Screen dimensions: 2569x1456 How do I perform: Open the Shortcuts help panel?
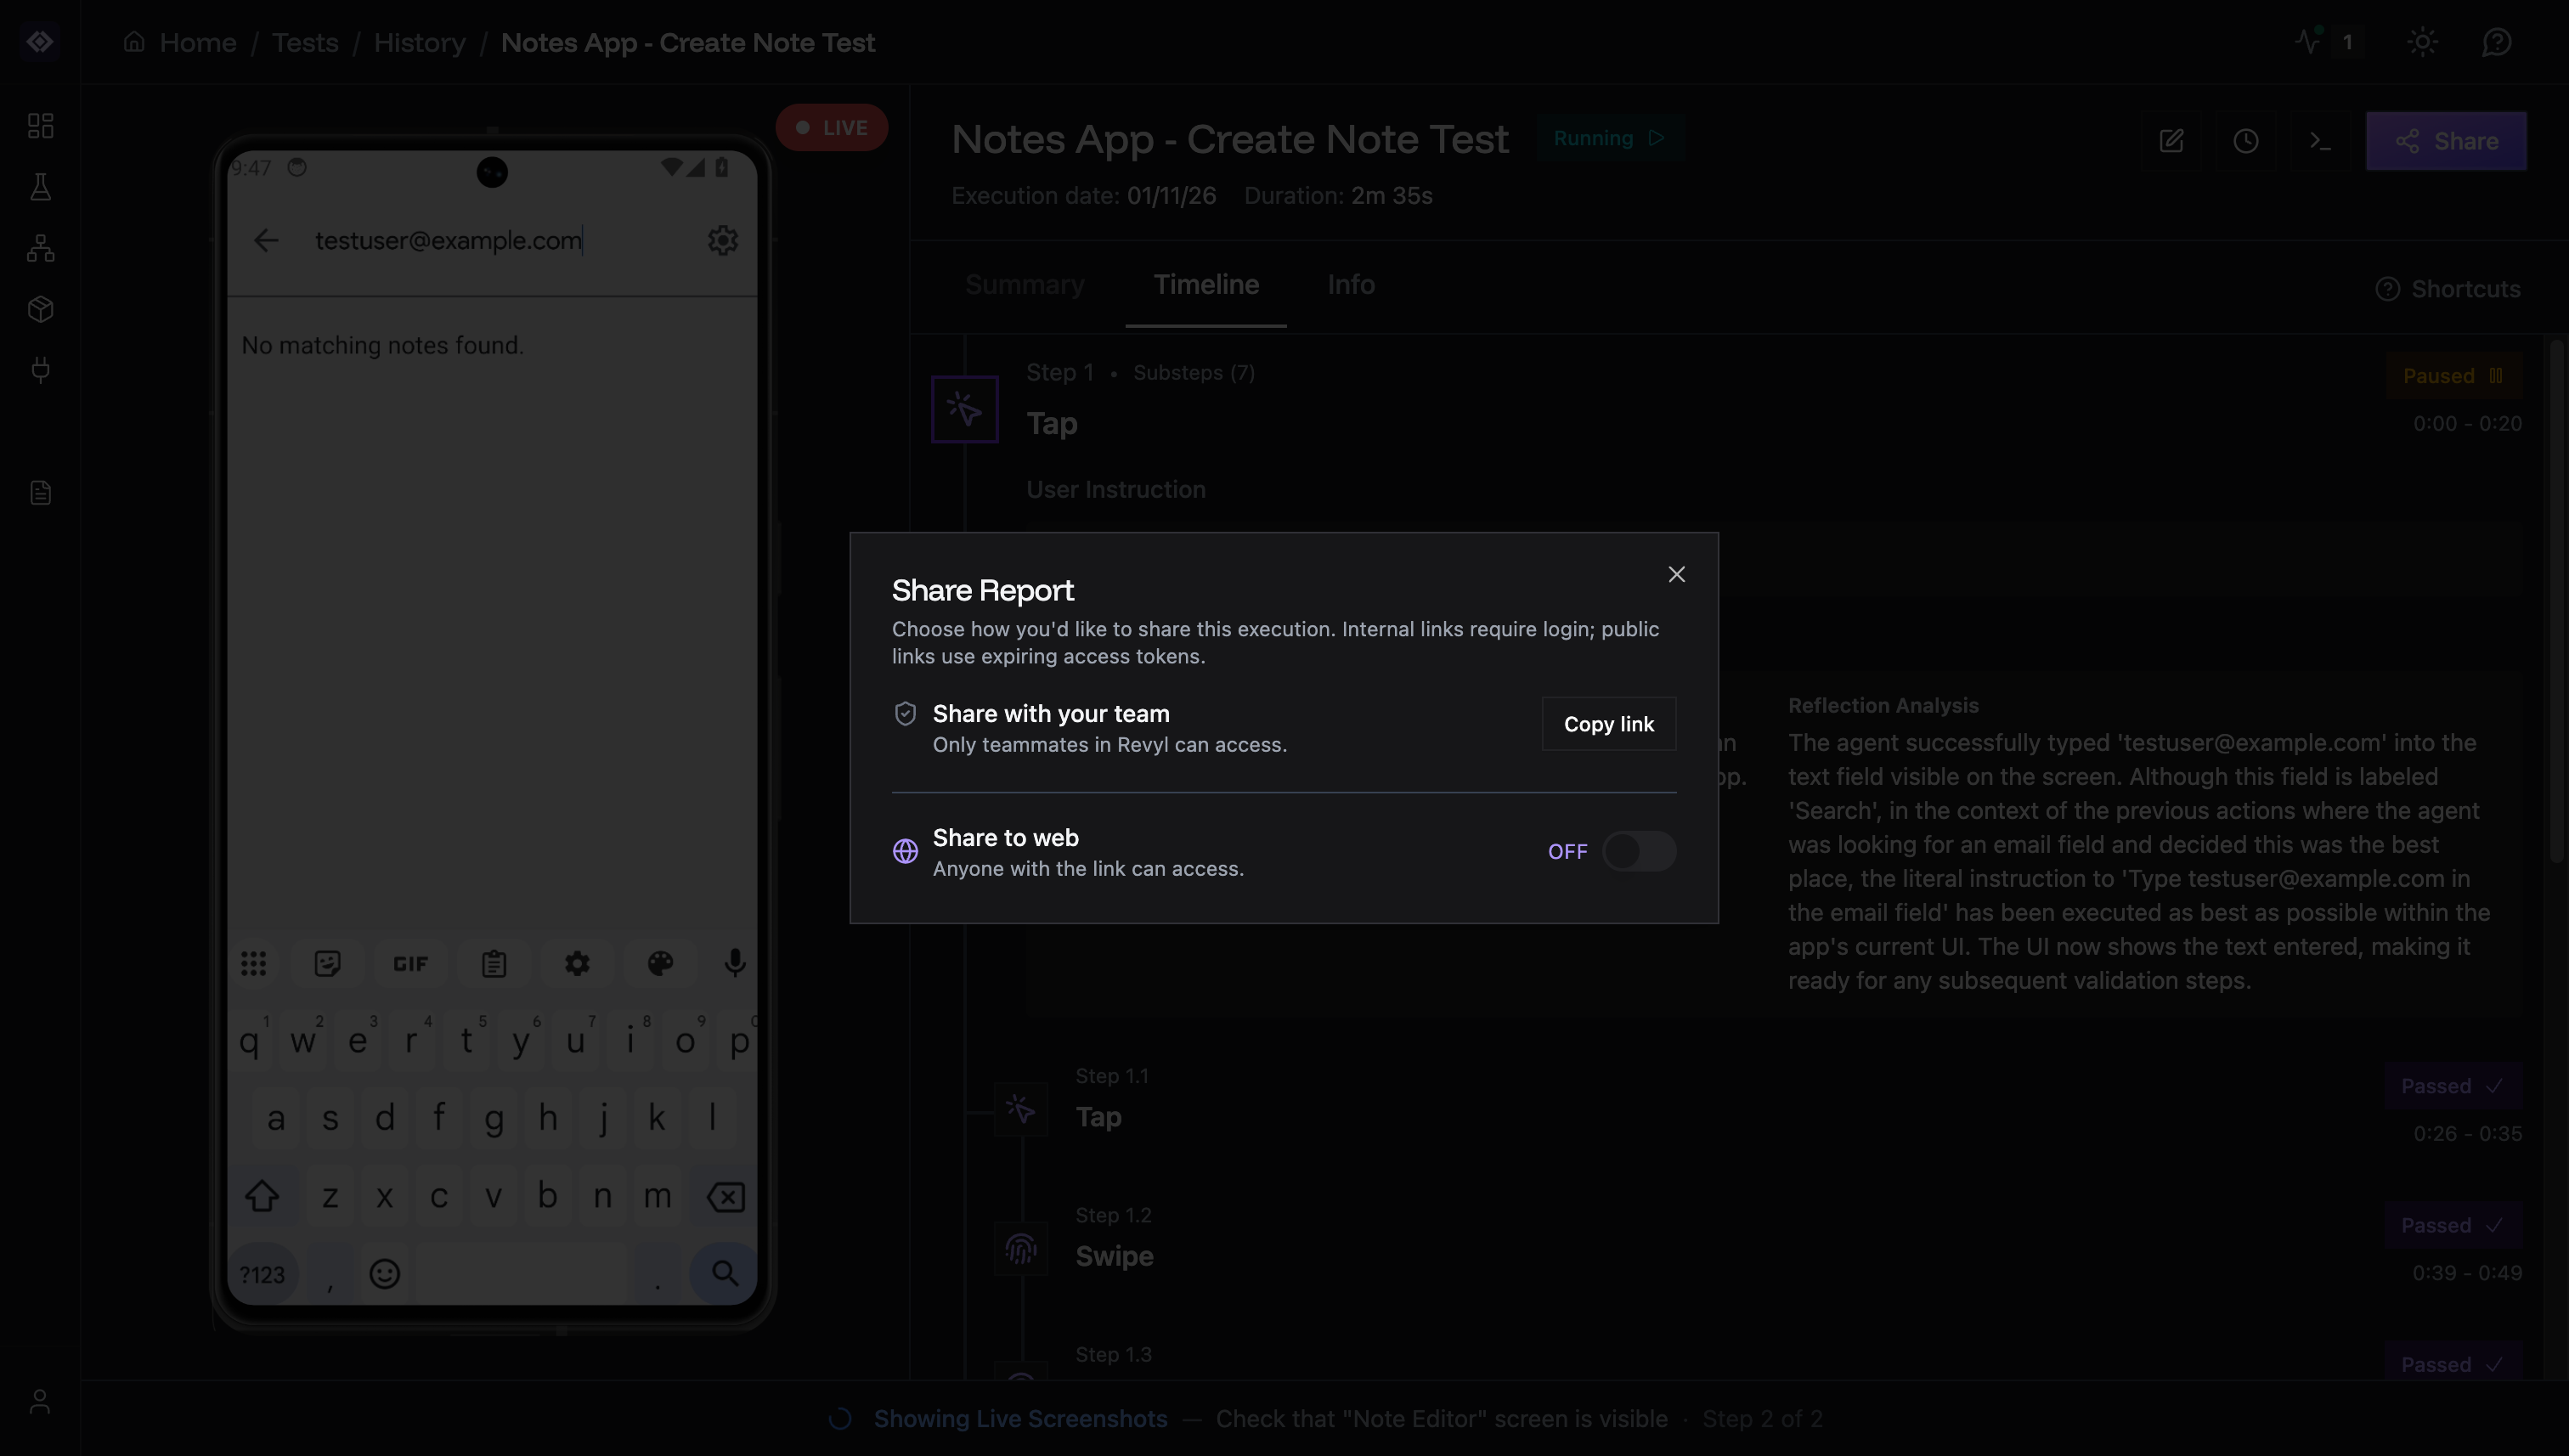pyautogui.click(x=2447, y=288)
